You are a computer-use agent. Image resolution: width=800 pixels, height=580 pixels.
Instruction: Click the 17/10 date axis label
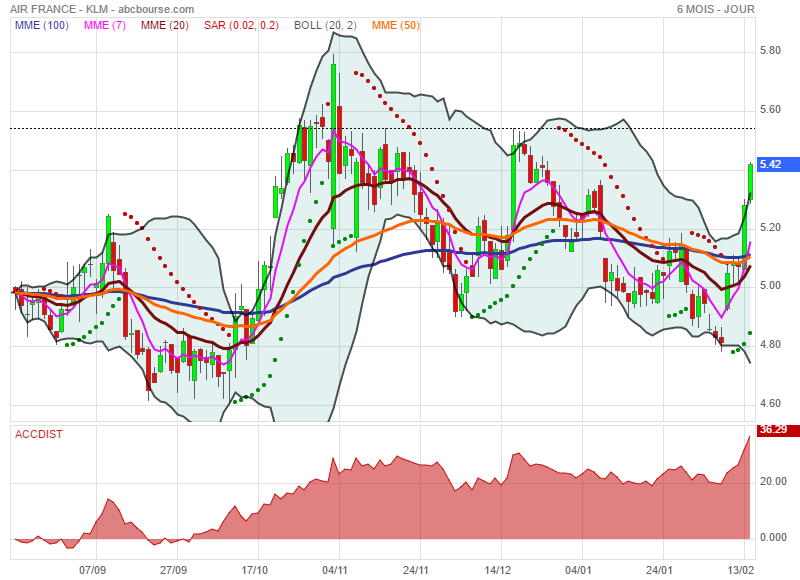[254, 570]
